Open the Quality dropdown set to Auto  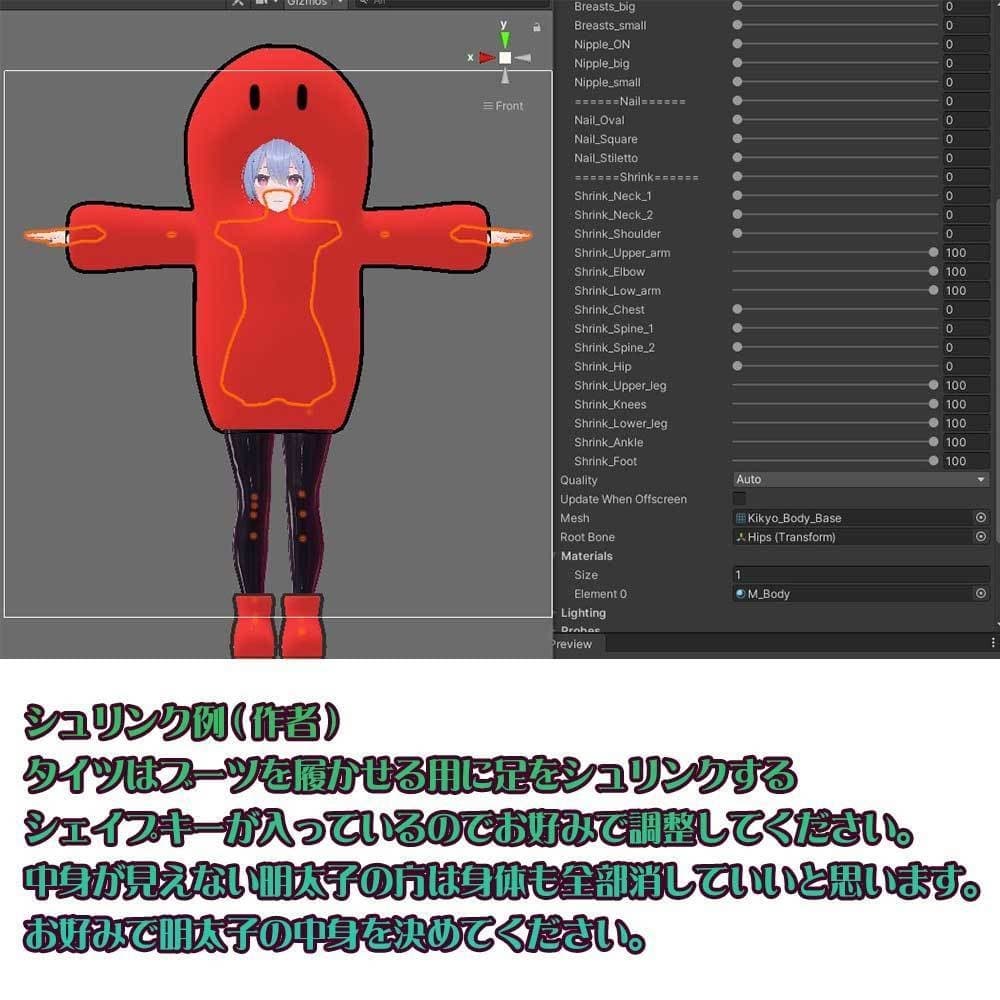(860, 480)
